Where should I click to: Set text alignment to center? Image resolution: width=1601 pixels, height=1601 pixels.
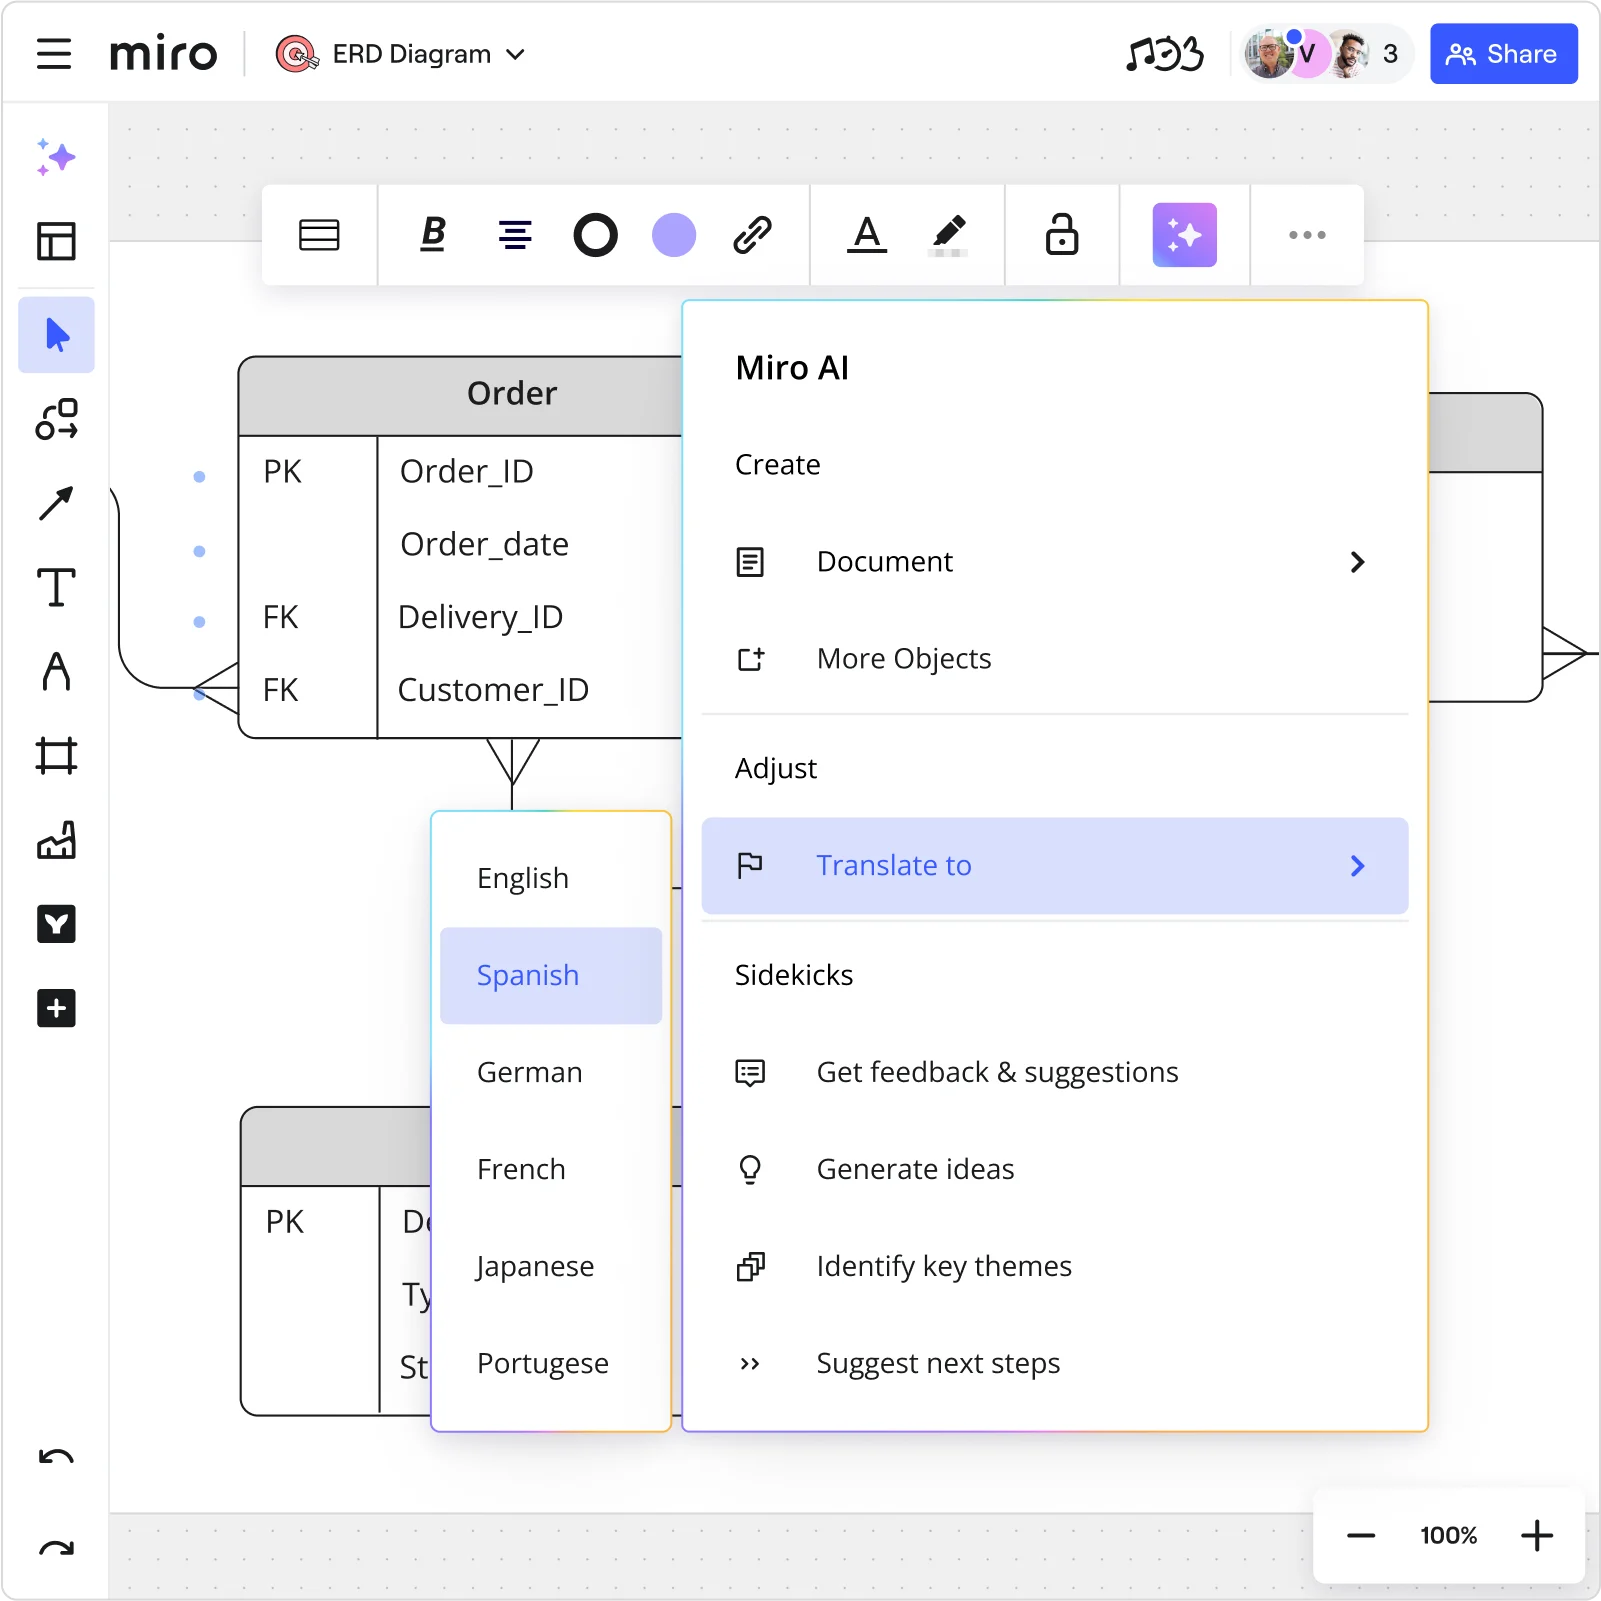tap(515, 235)
